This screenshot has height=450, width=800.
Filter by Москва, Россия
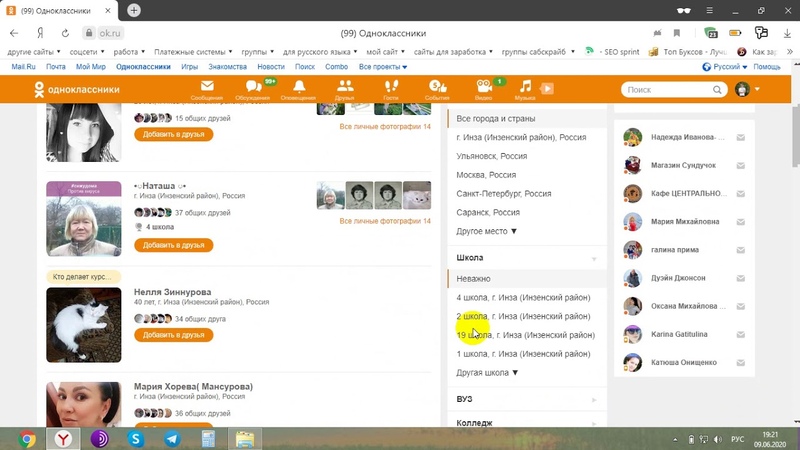(486, 175)
